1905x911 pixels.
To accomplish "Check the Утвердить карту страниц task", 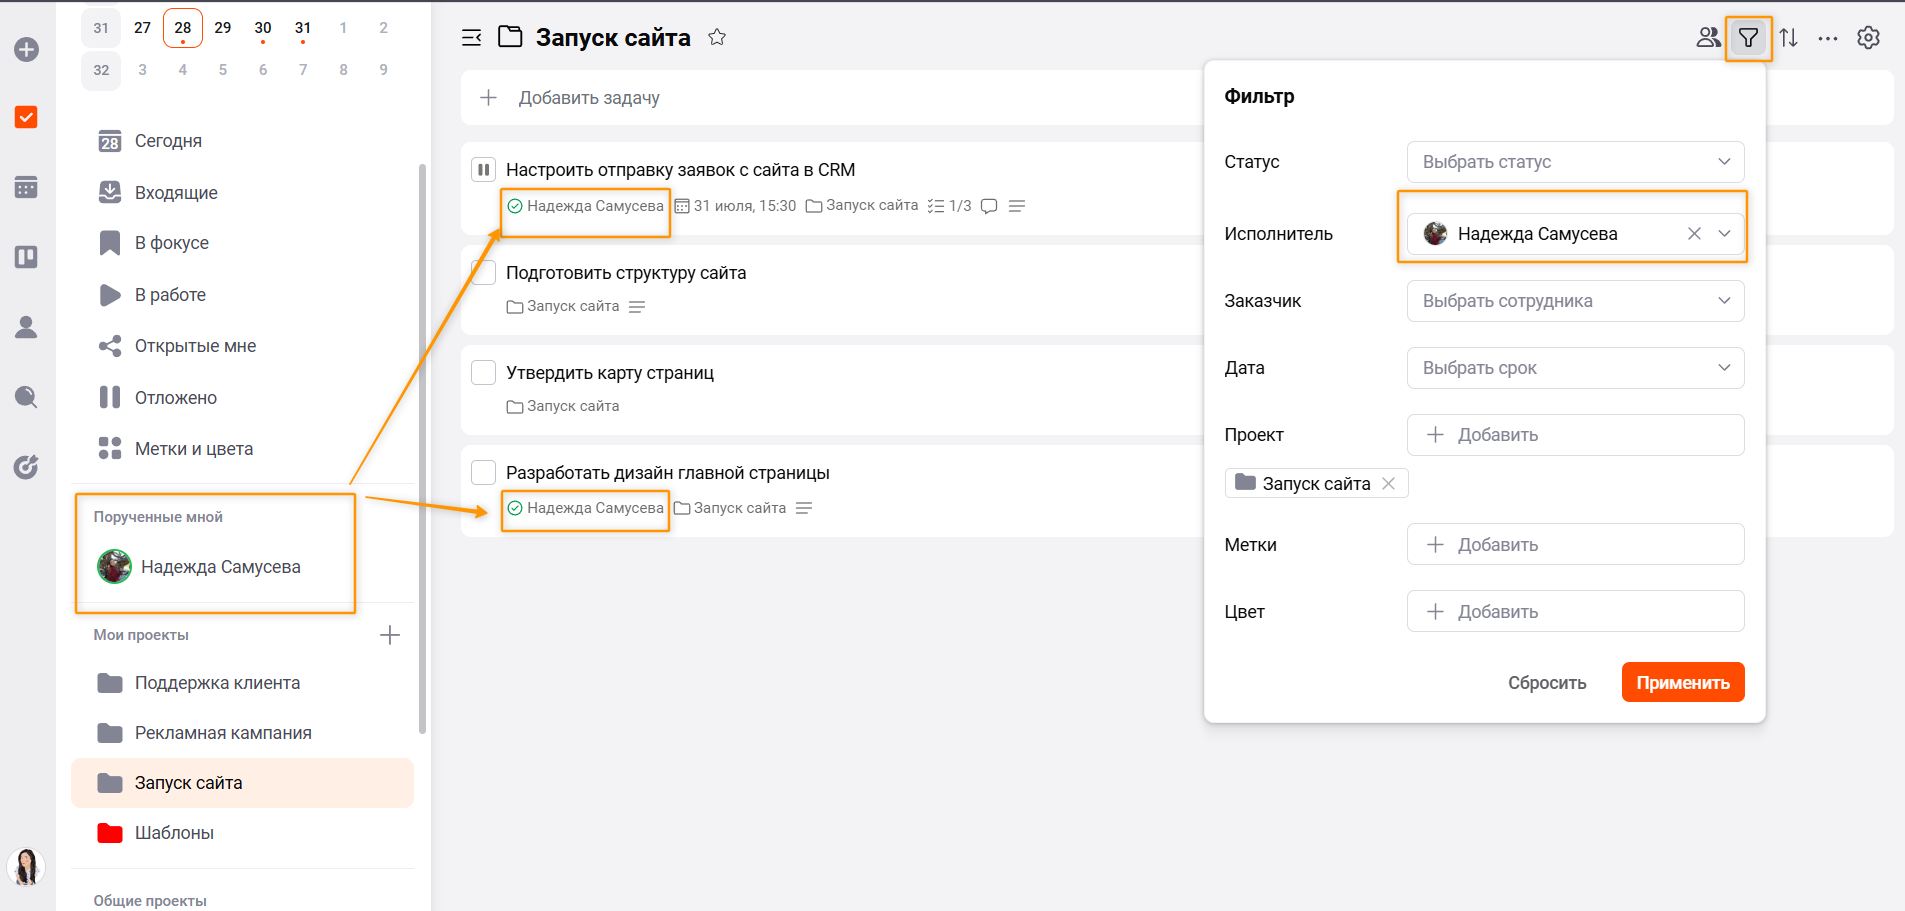I will pos(484,372).
